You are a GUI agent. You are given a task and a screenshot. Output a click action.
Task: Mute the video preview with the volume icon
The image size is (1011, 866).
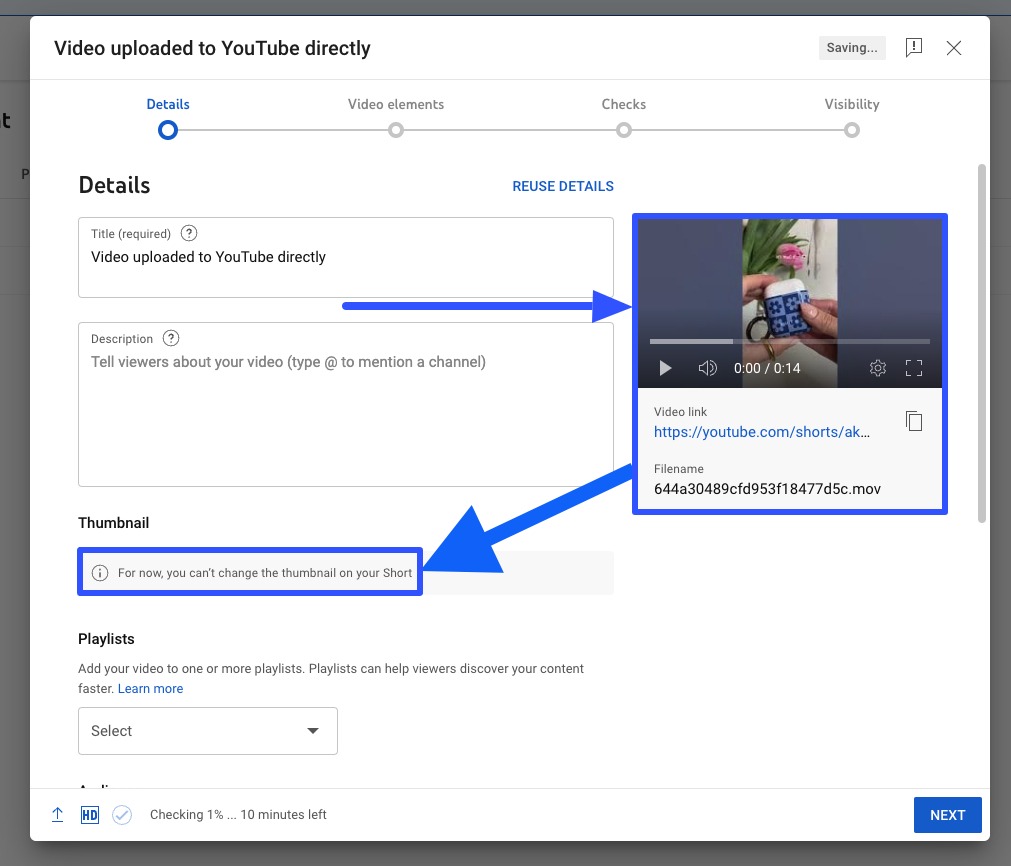(707, 368)
